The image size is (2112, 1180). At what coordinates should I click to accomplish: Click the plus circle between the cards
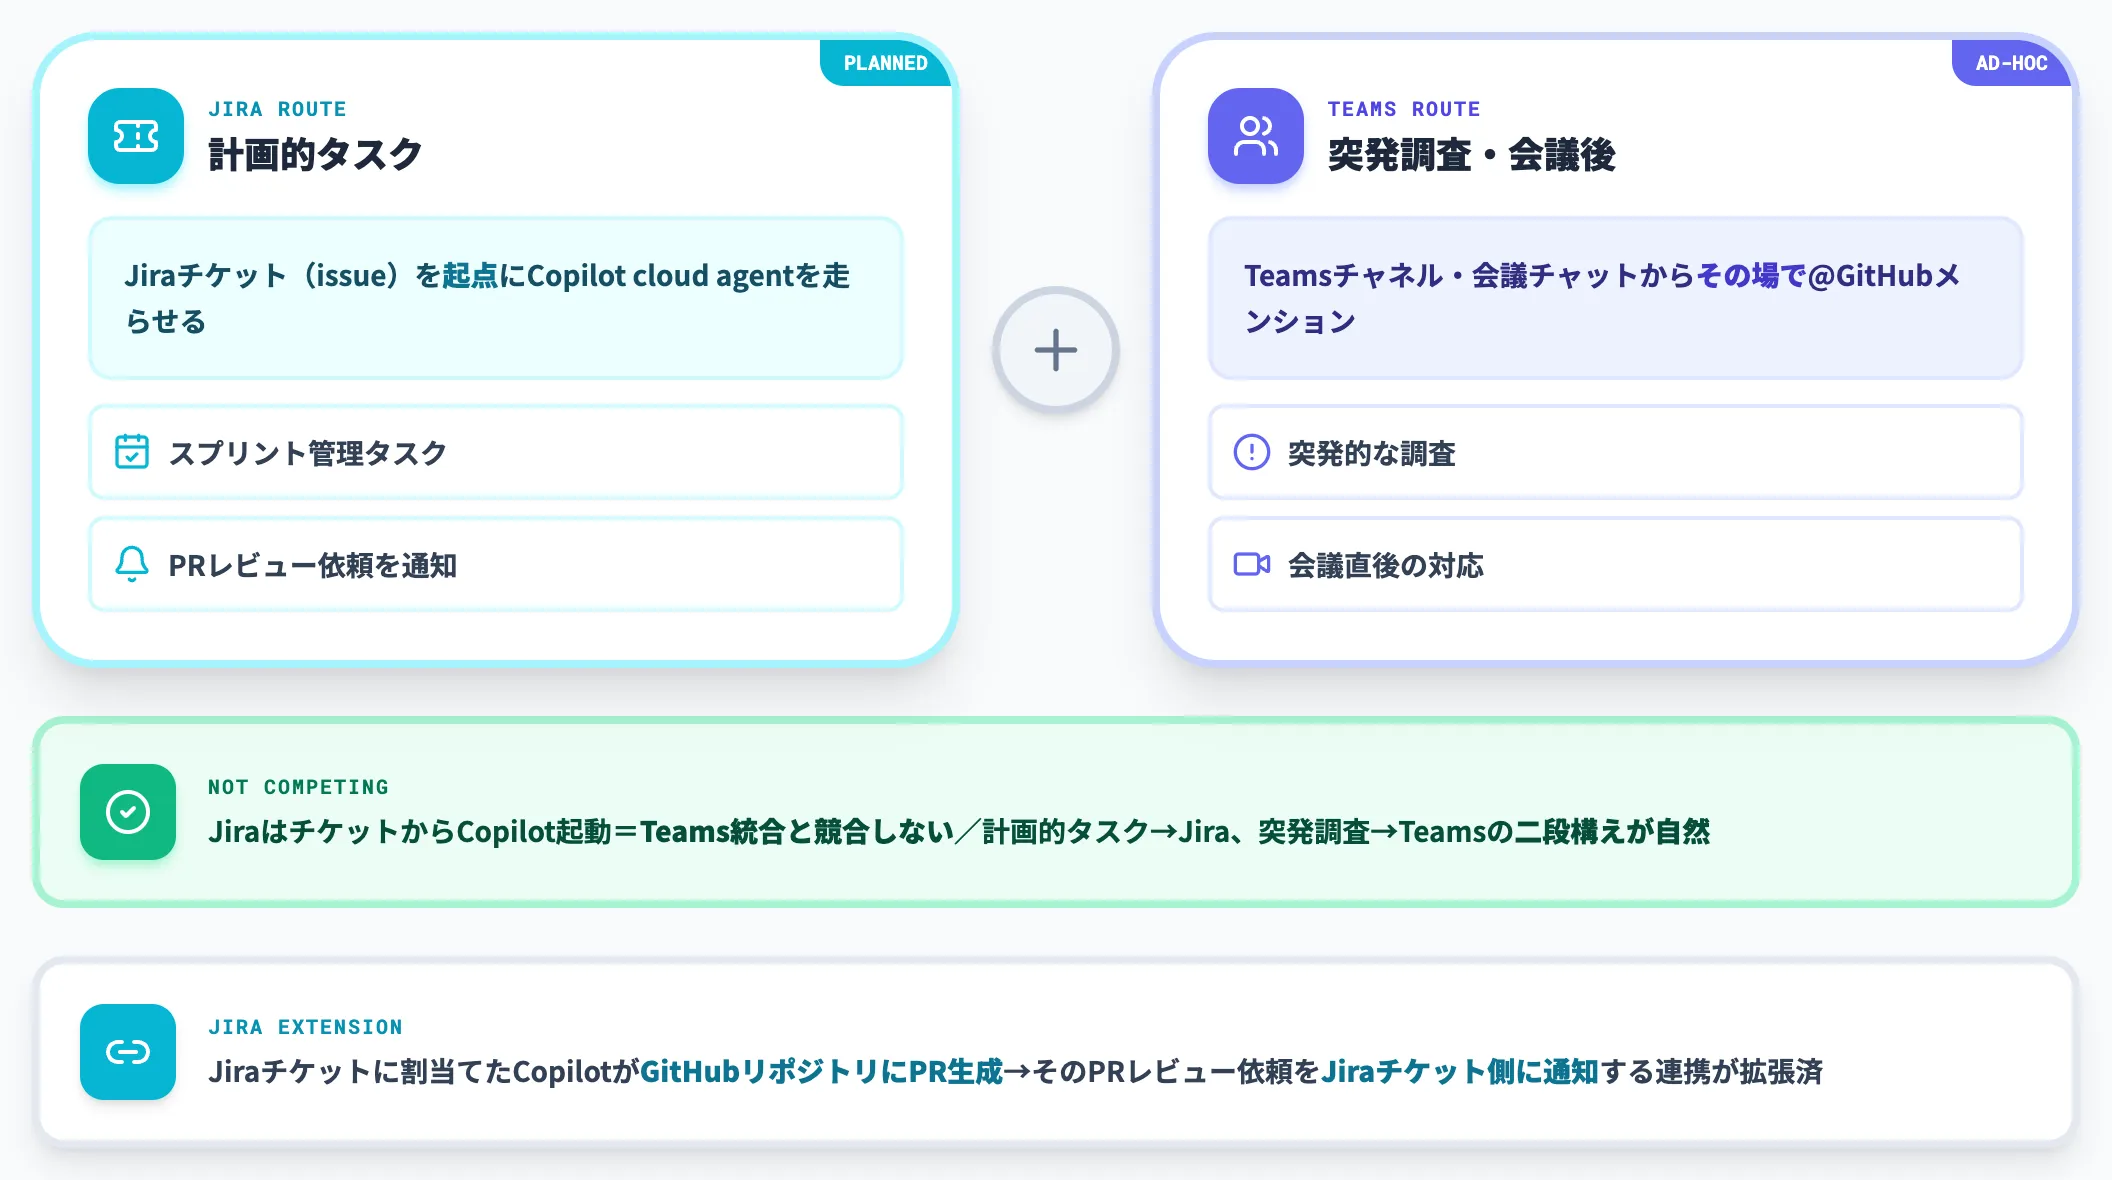tap(1056, 350)
